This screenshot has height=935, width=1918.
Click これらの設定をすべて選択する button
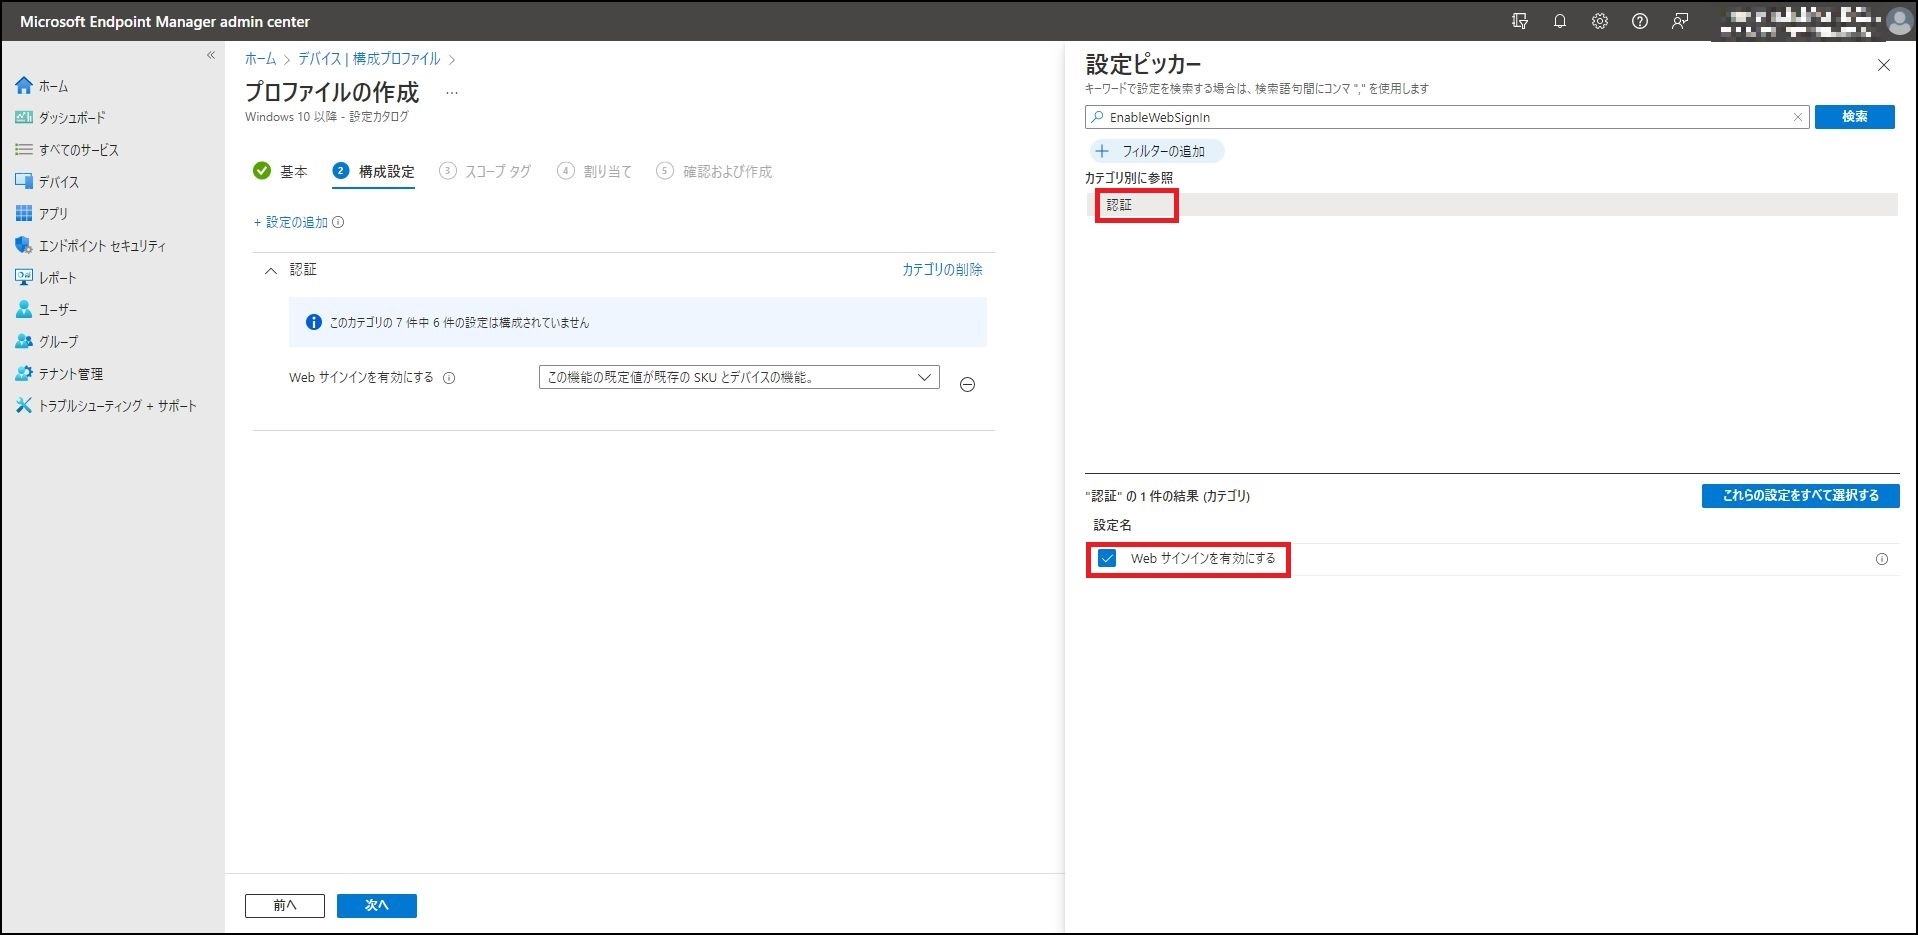(x=1801, y=496)
